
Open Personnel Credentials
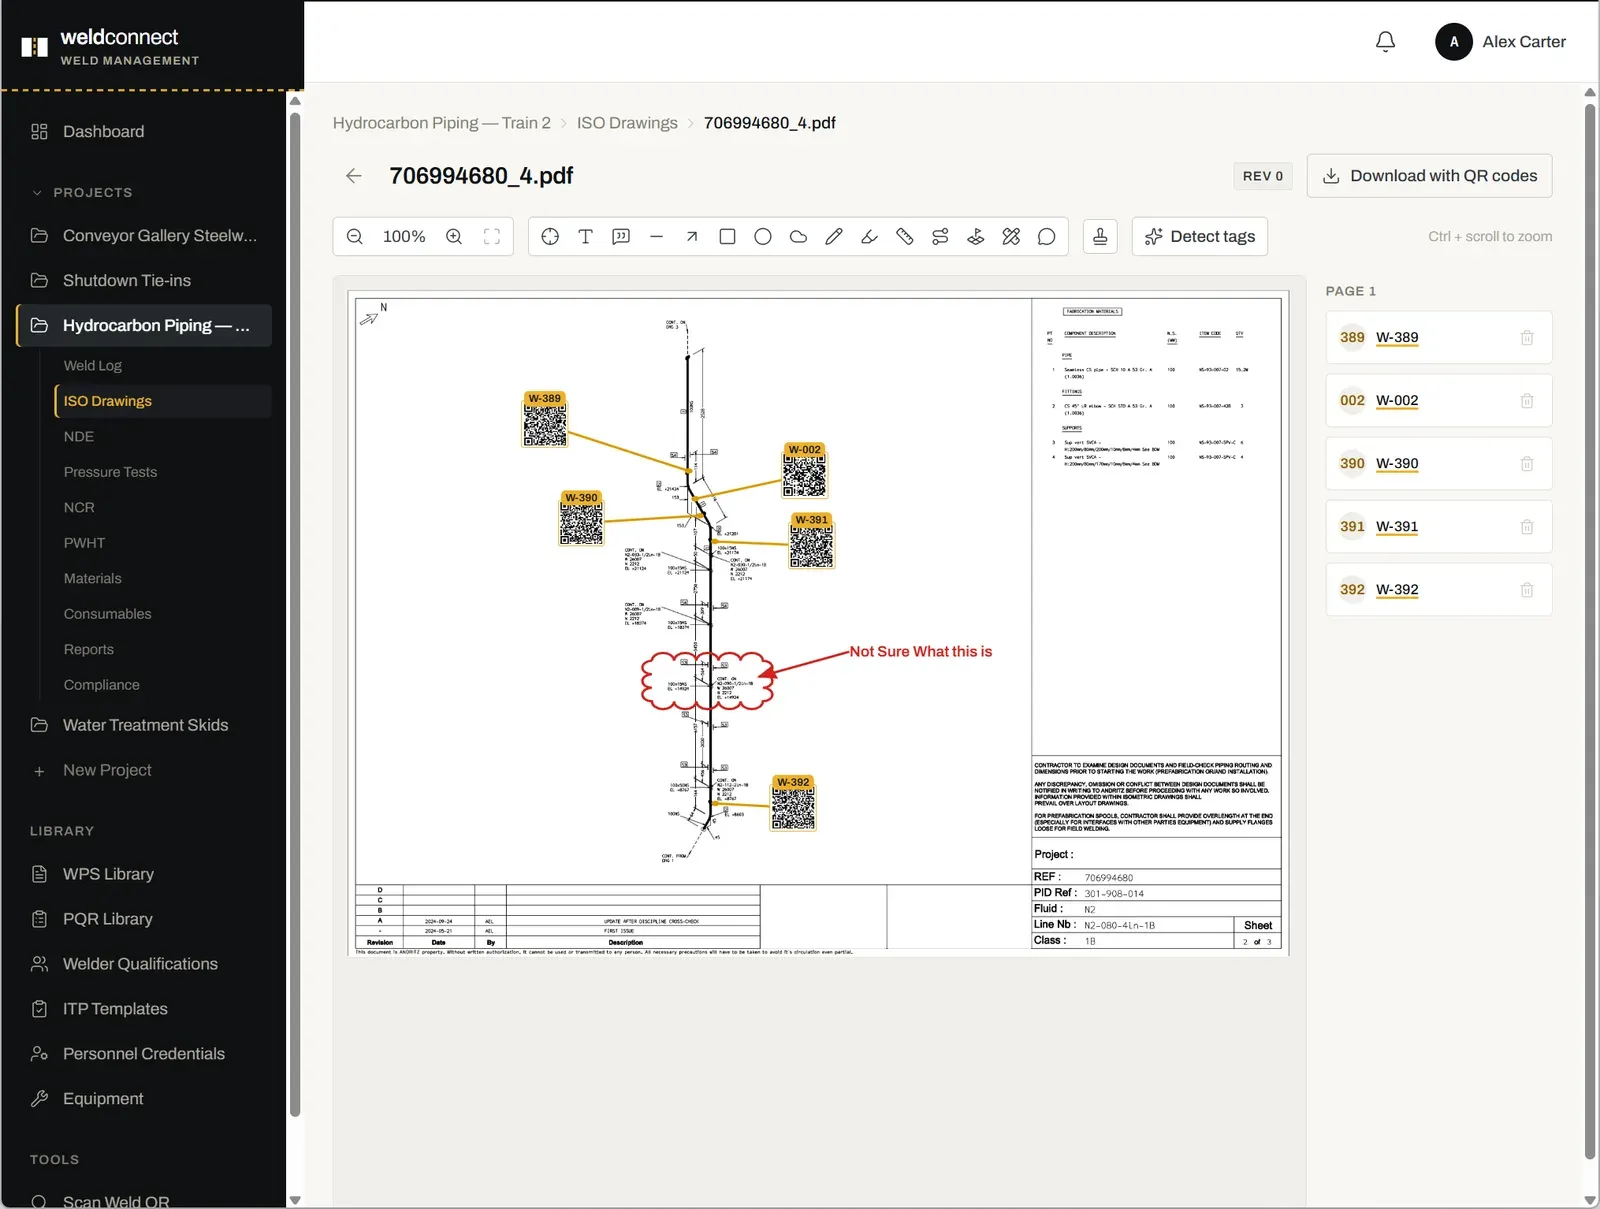tap(144, 1054)
